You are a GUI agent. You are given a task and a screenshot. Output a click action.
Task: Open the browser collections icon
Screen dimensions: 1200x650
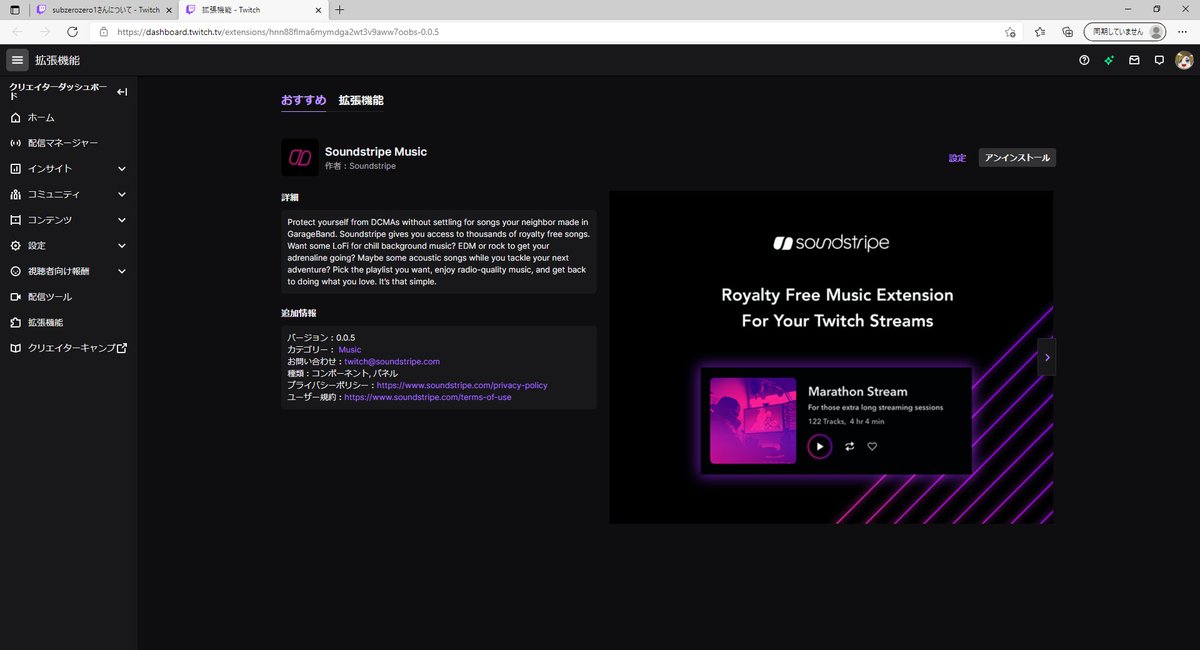[1067, 31]
